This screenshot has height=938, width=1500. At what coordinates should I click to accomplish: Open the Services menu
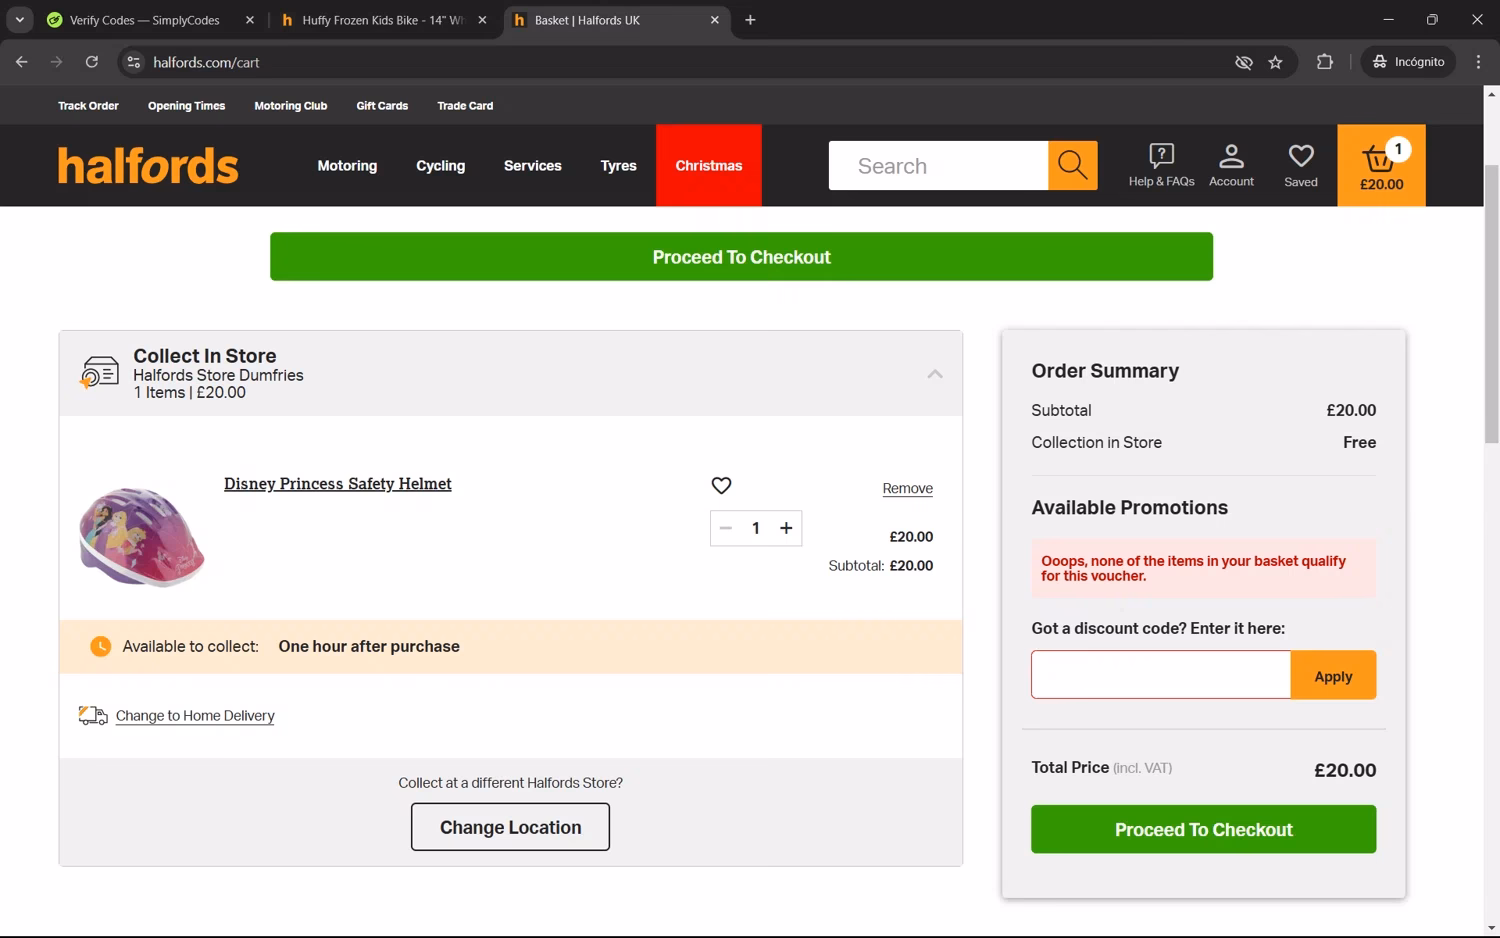532,166
